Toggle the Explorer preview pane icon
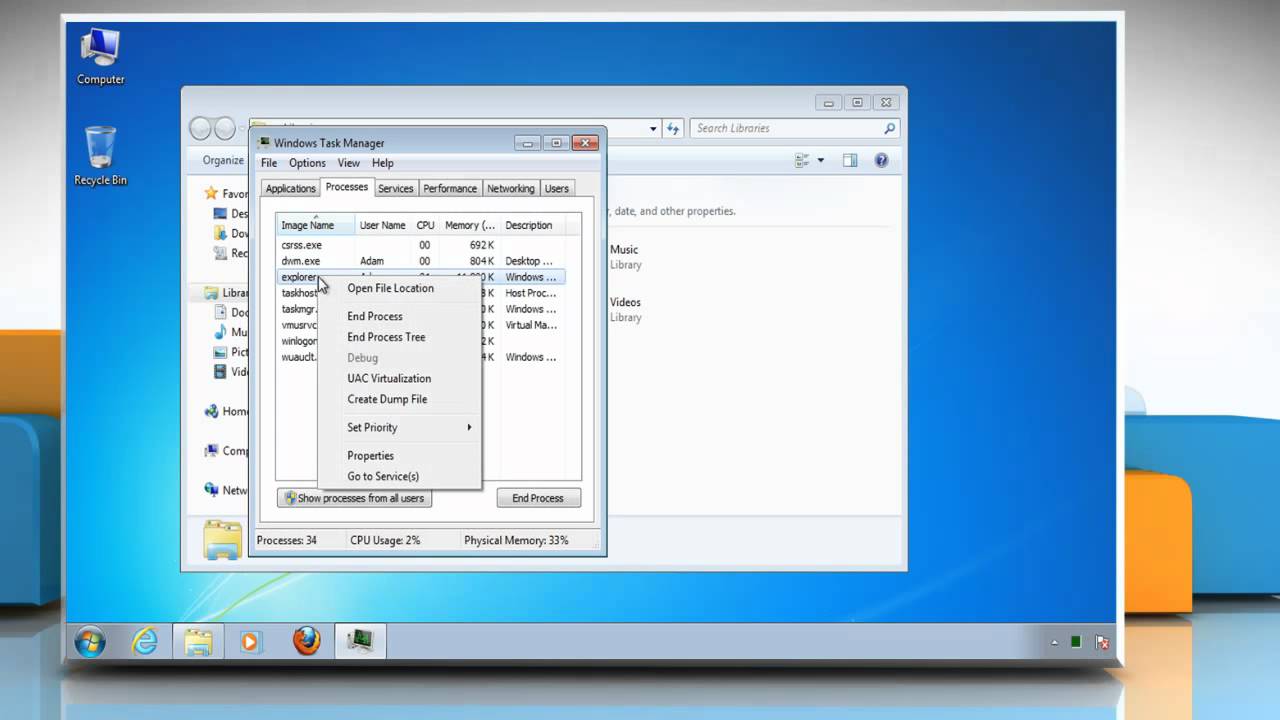 850,160
